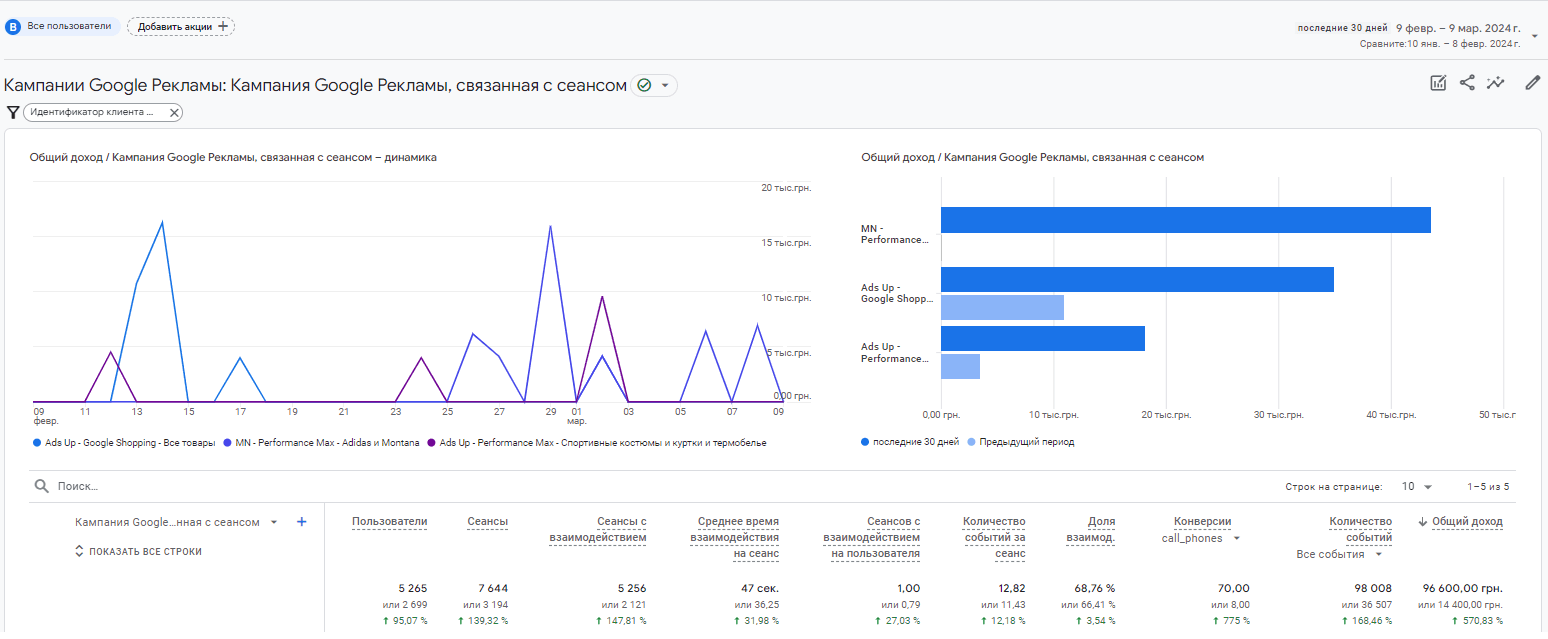Sort by the Сеансы column header
Screen dimensions: 1548x639
click(487, 521)
